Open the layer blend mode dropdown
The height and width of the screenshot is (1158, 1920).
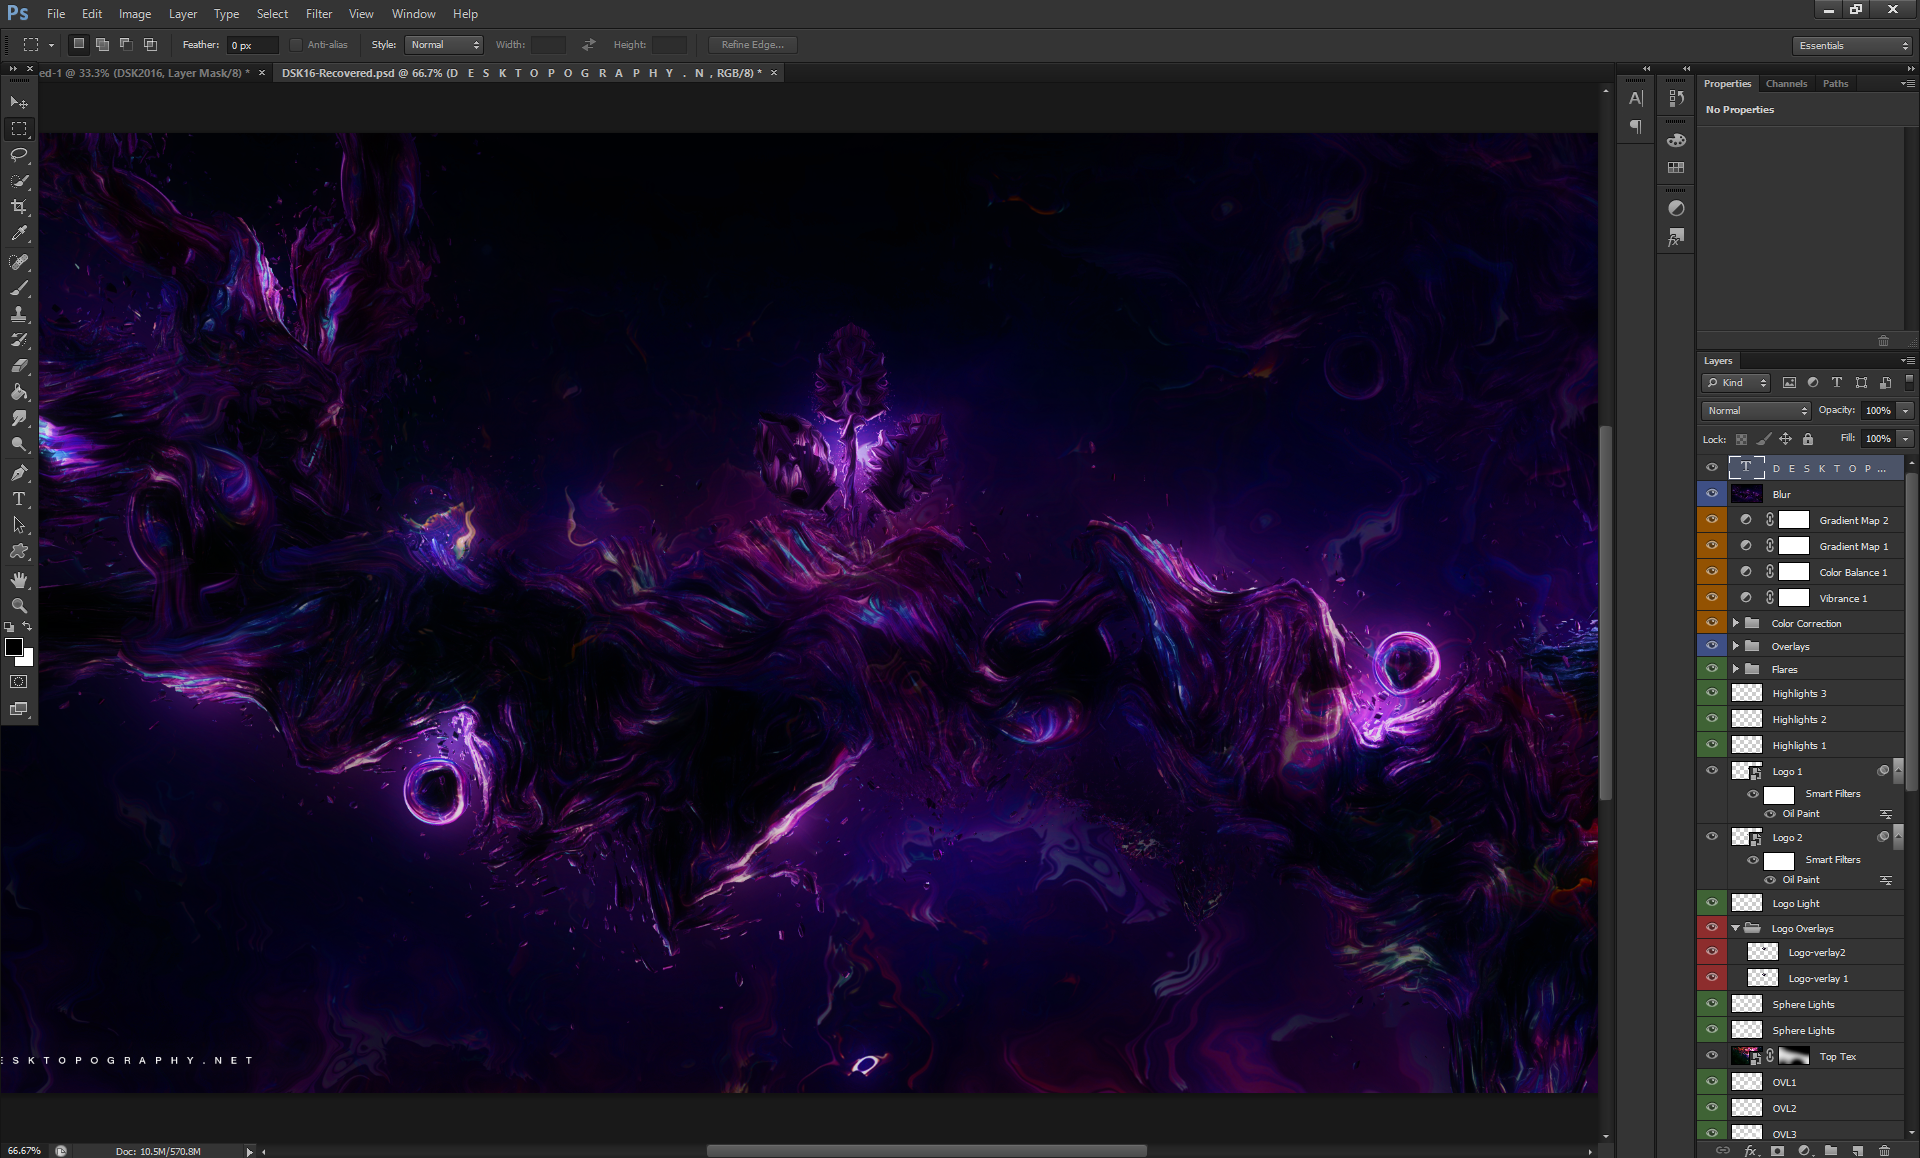point(1756,410)
